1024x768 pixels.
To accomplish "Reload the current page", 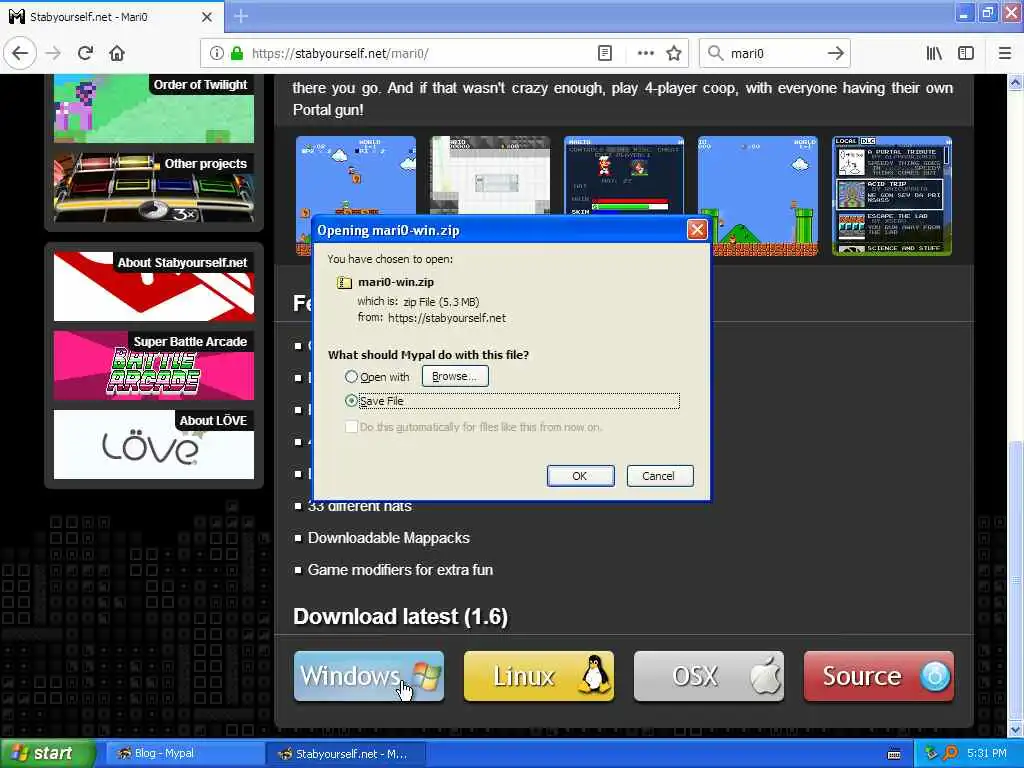I will [x=85, y=54].
